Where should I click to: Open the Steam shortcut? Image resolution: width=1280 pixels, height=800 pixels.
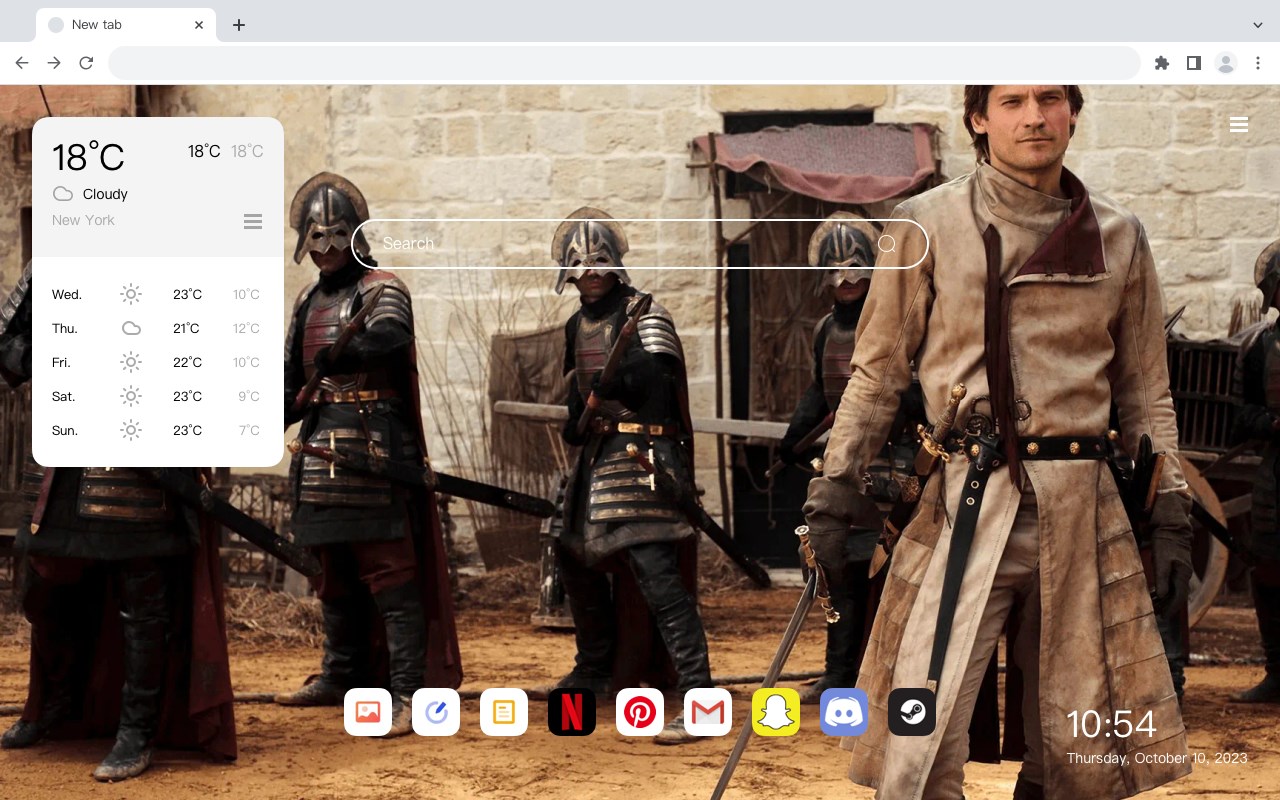pos(912,712)
